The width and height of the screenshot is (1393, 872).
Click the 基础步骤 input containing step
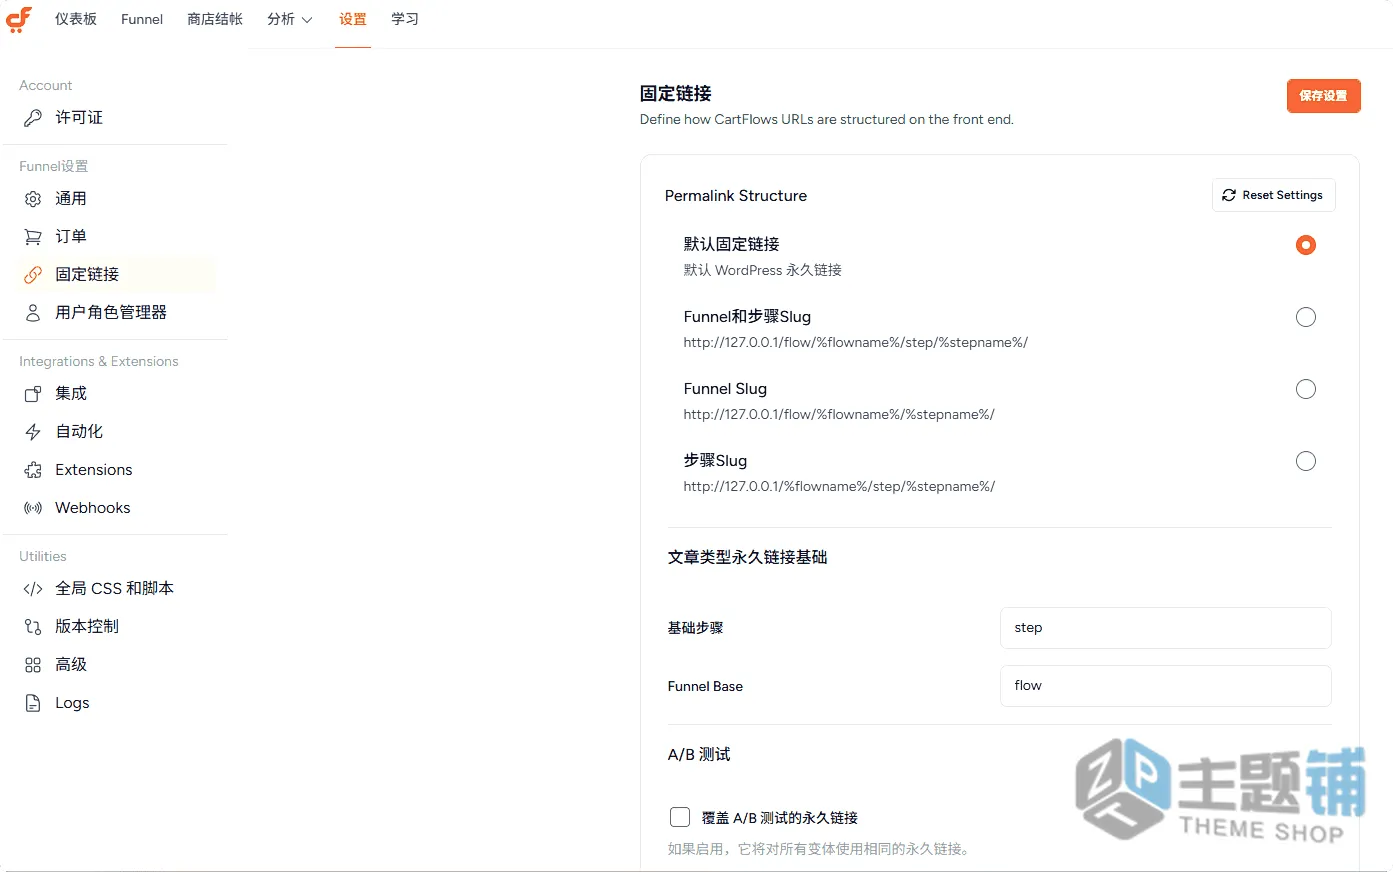pos(1165,628)
